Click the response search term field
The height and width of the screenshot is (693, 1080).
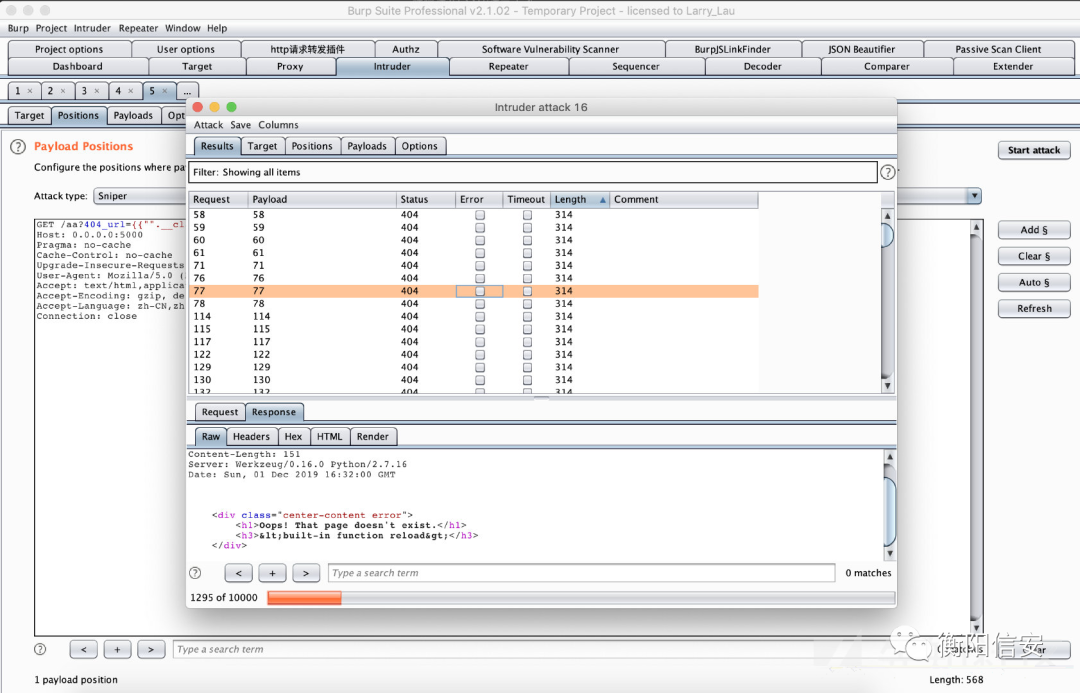[x=581, y=572]
